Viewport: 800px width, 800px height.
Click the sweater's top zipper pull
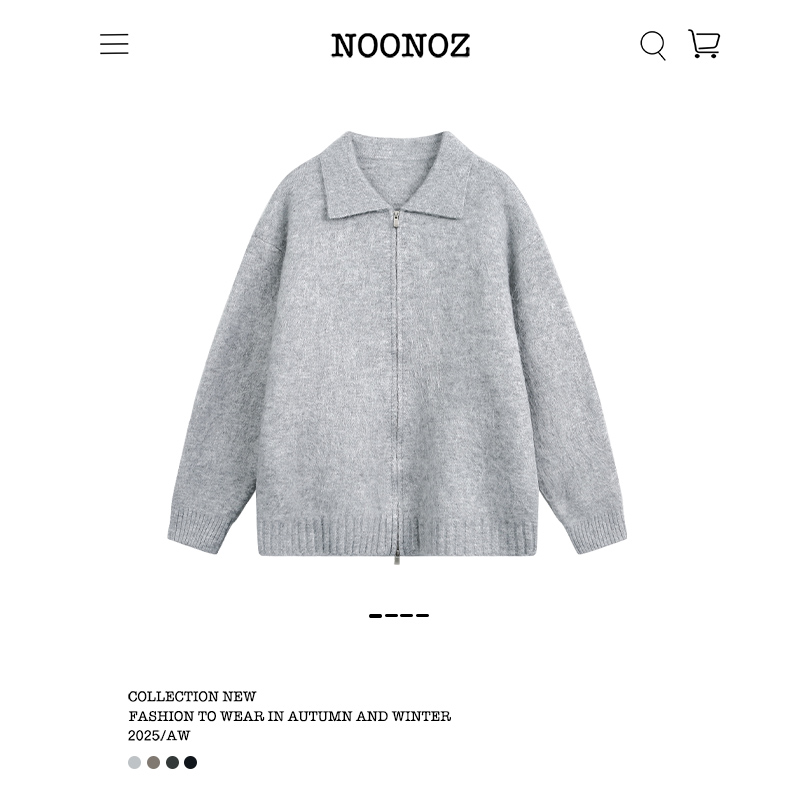pos(396,219)
